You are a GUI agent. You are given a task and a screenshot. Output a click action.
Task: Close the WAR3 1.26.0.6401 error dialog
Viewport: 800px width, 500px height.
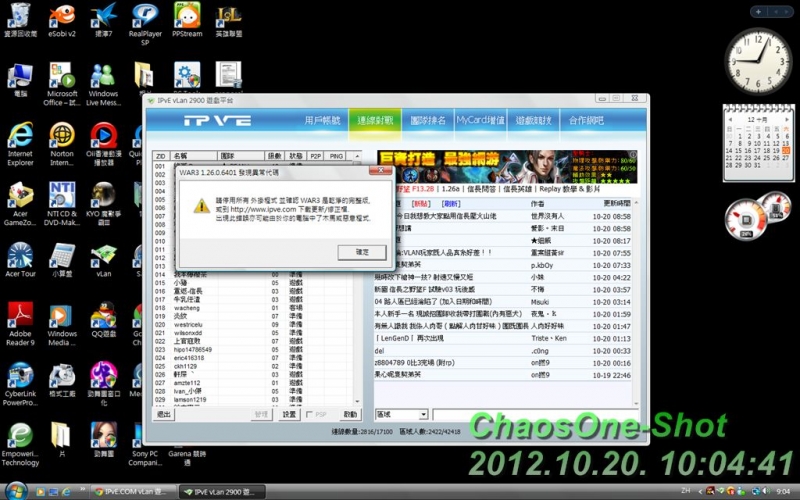pyautogui.click(x=380, y=170)
